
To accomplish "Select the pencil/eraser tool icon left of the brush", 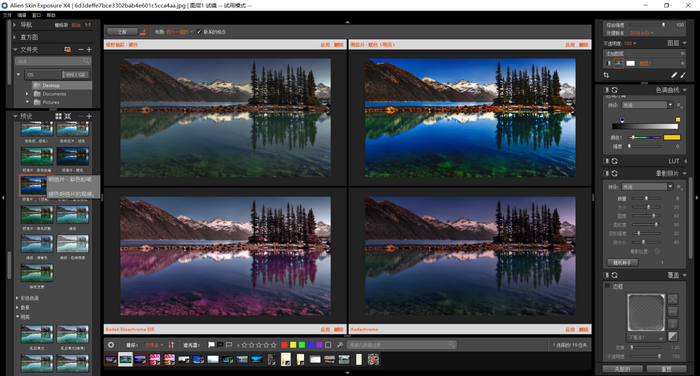I will (674, 75).
